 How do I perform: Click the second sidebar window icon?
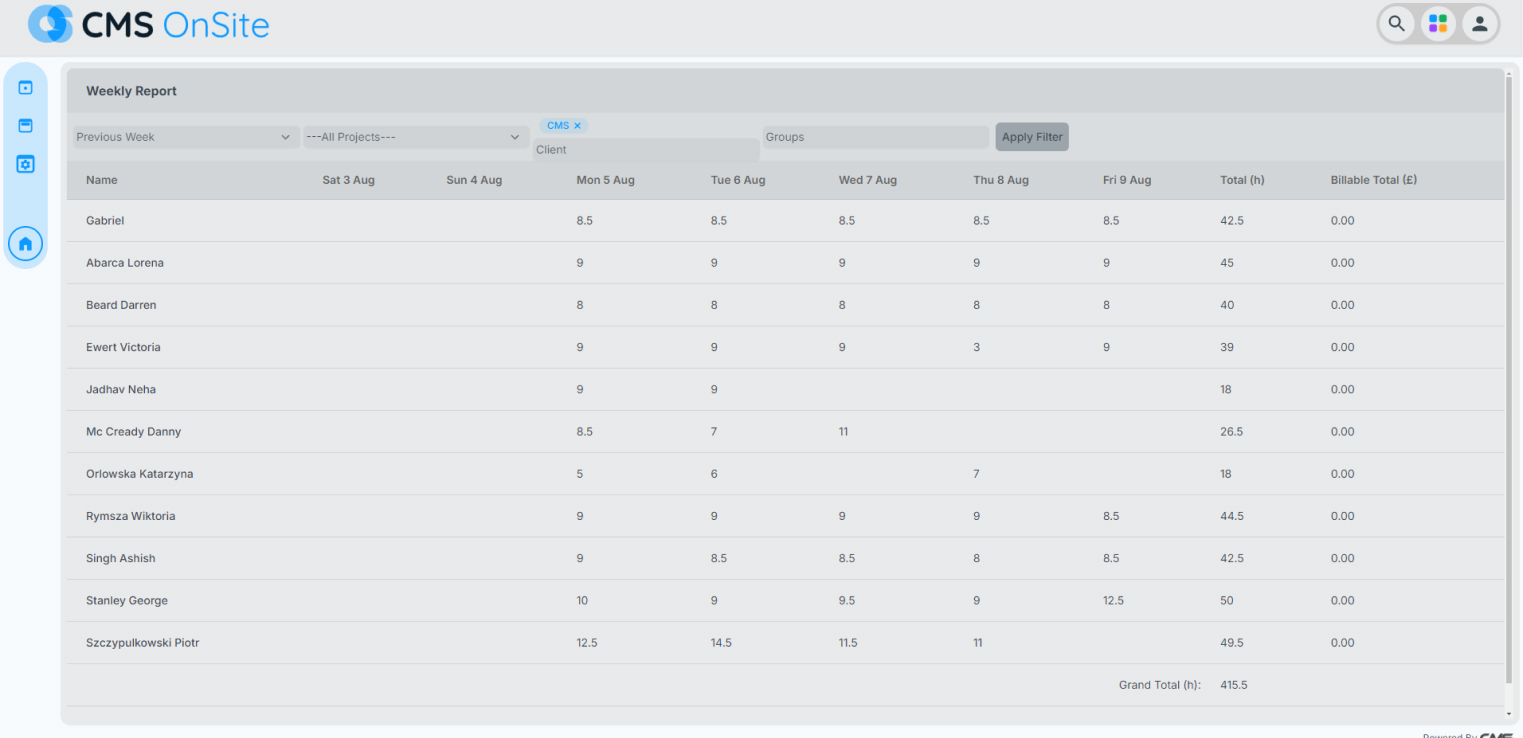coord(26,126)
